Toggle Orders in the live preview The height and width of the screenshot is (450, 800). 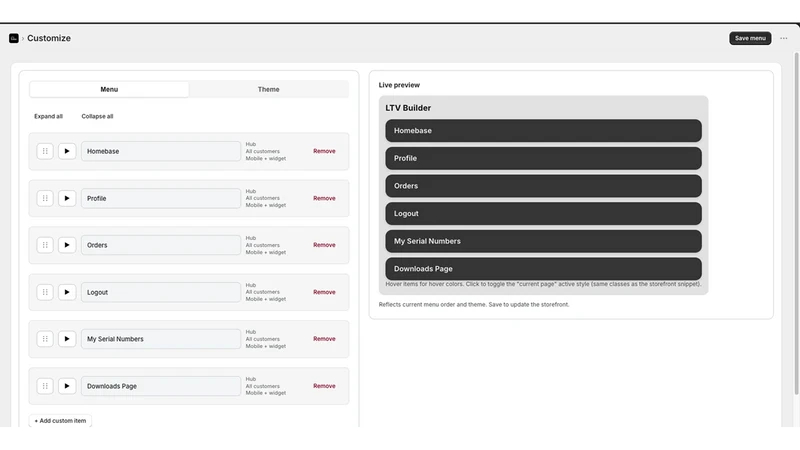(x=543, y=186)
